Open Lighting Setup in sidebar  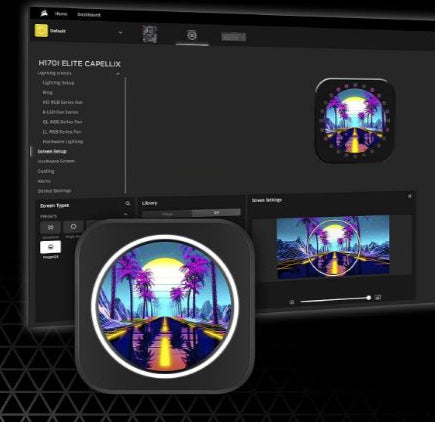pos(58,83)
